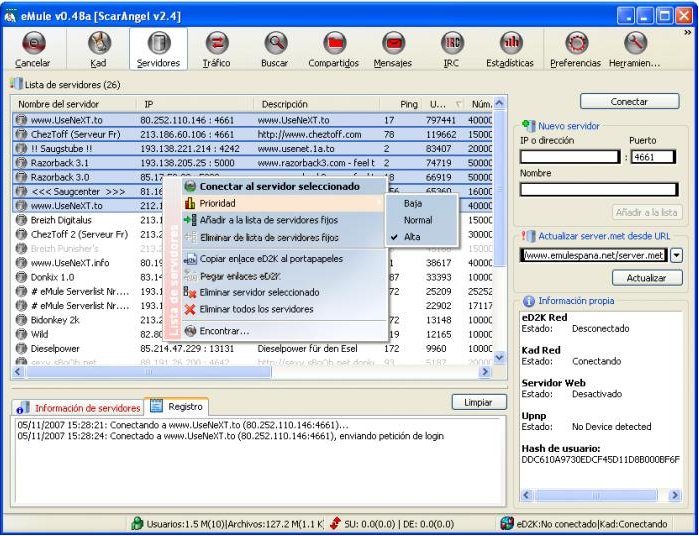The height and width of the screenshot is (536, 699).
Task: Open the IRC chat view
Action: coord(451,49)
